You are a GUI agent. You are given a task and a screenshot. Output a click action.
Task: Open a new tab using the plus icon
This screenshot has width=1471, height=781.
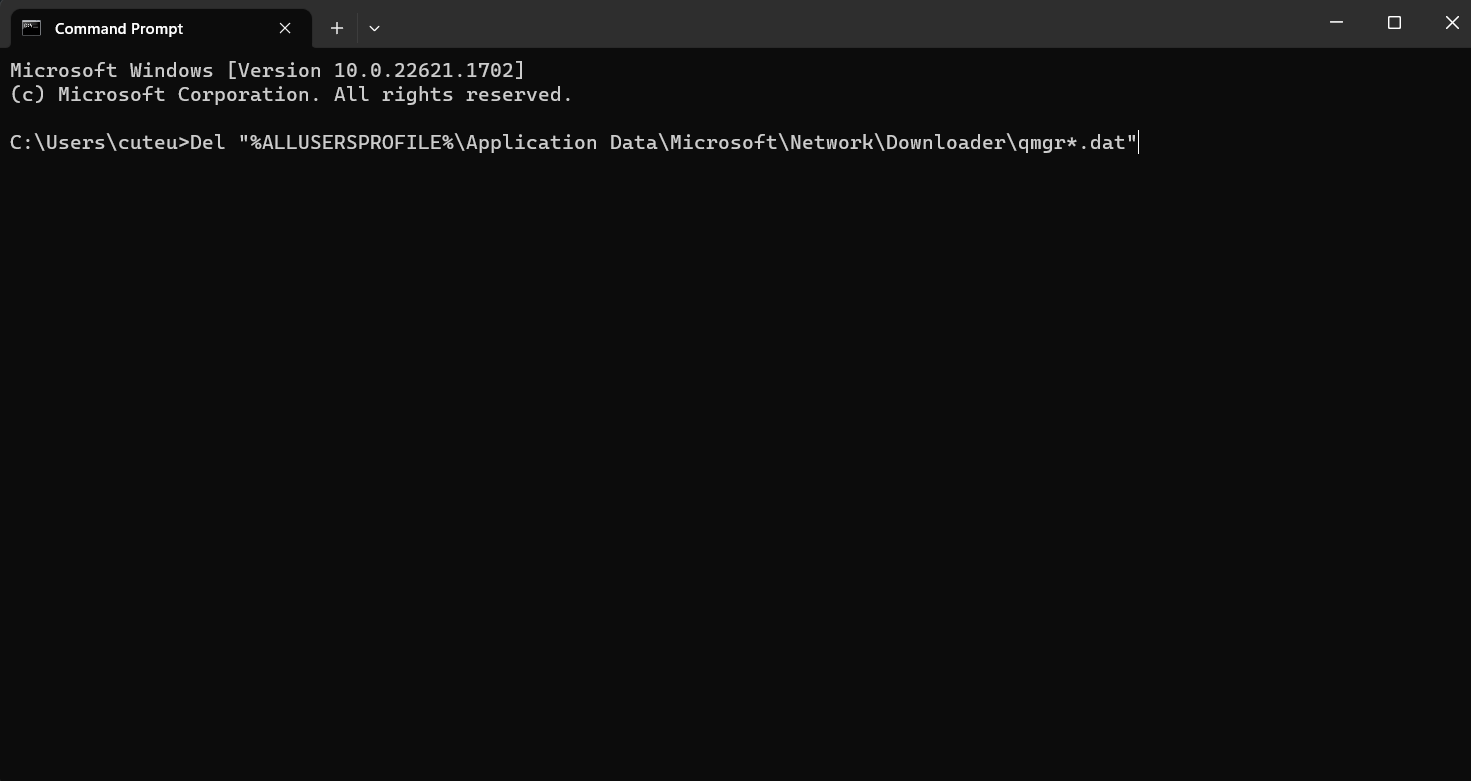[337, 28]
